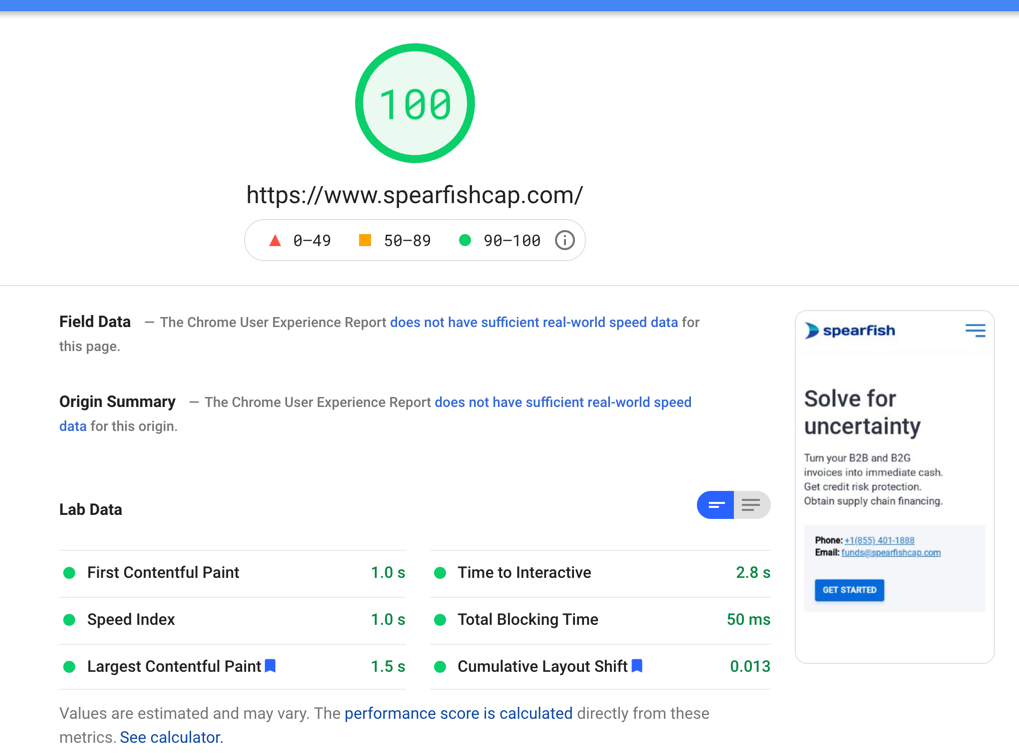Click the score legend info icon
This screenshot has height=753, width=1019.
point(565,240)
